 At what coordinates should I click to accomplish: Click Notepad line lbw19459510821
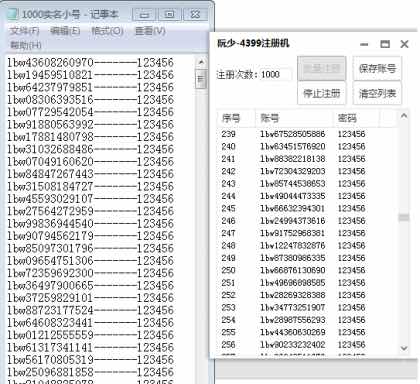pos(91,75)
